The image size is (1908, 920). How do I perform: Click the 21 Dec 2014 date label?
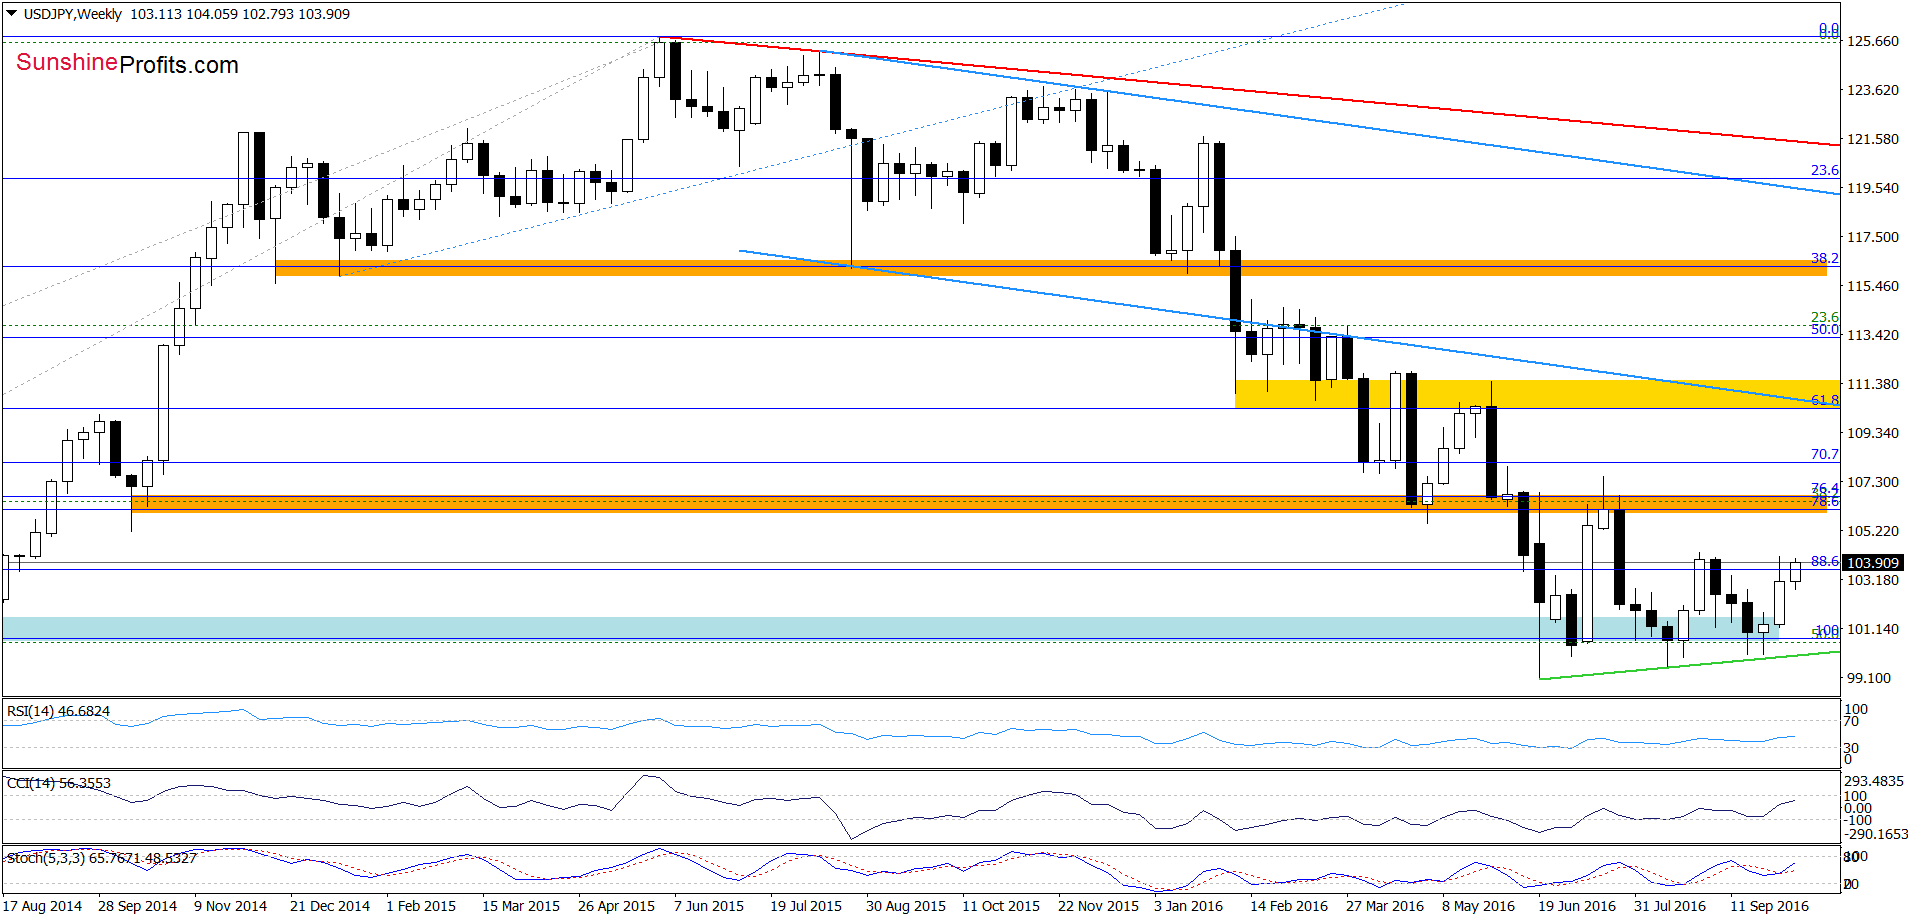coord(329,906)
